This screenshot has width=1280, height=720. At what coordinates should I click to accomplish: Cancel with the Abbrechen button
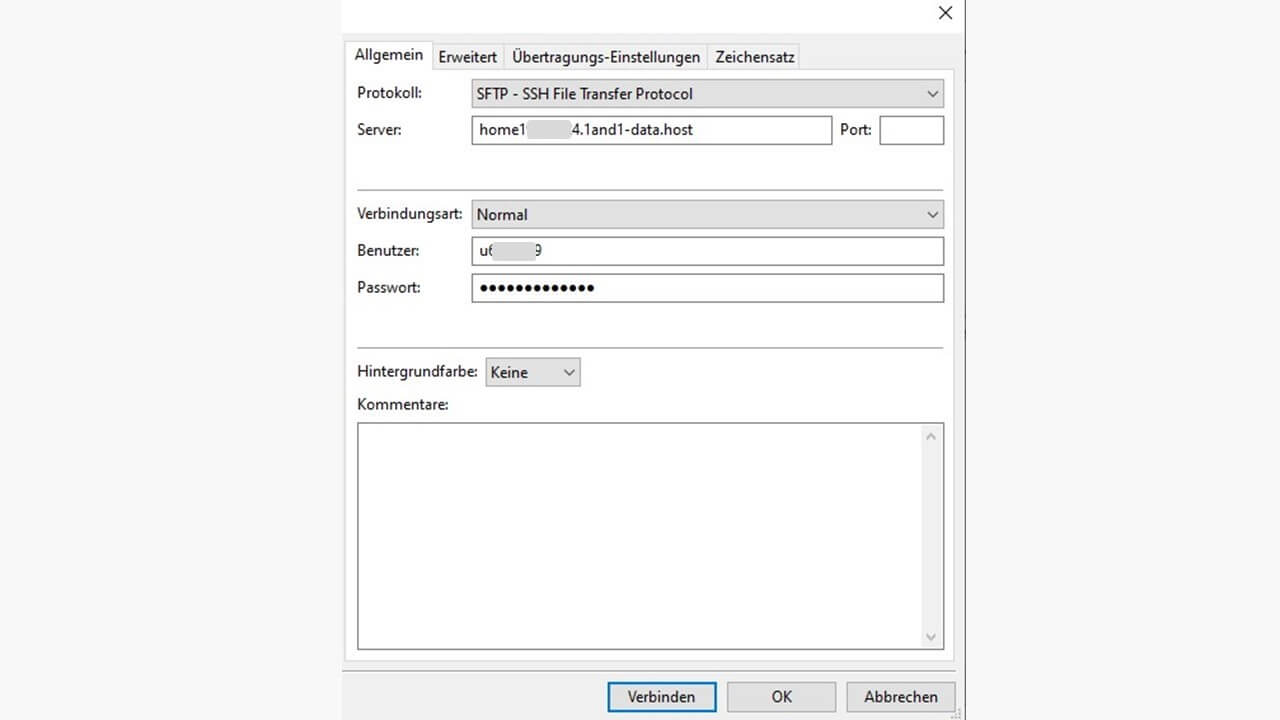coord(901,697)
